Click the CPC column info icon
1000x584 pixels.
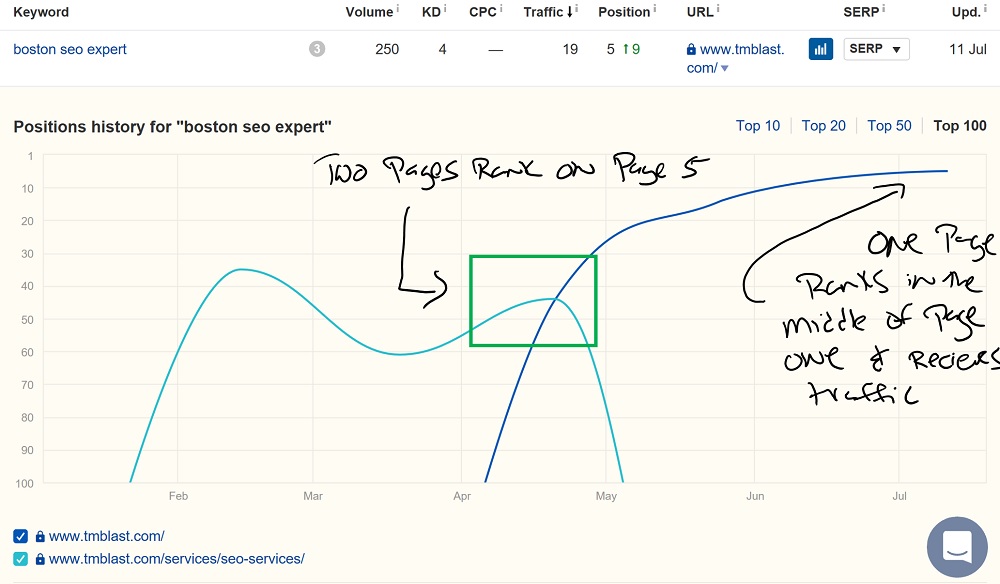click(501, 8)
